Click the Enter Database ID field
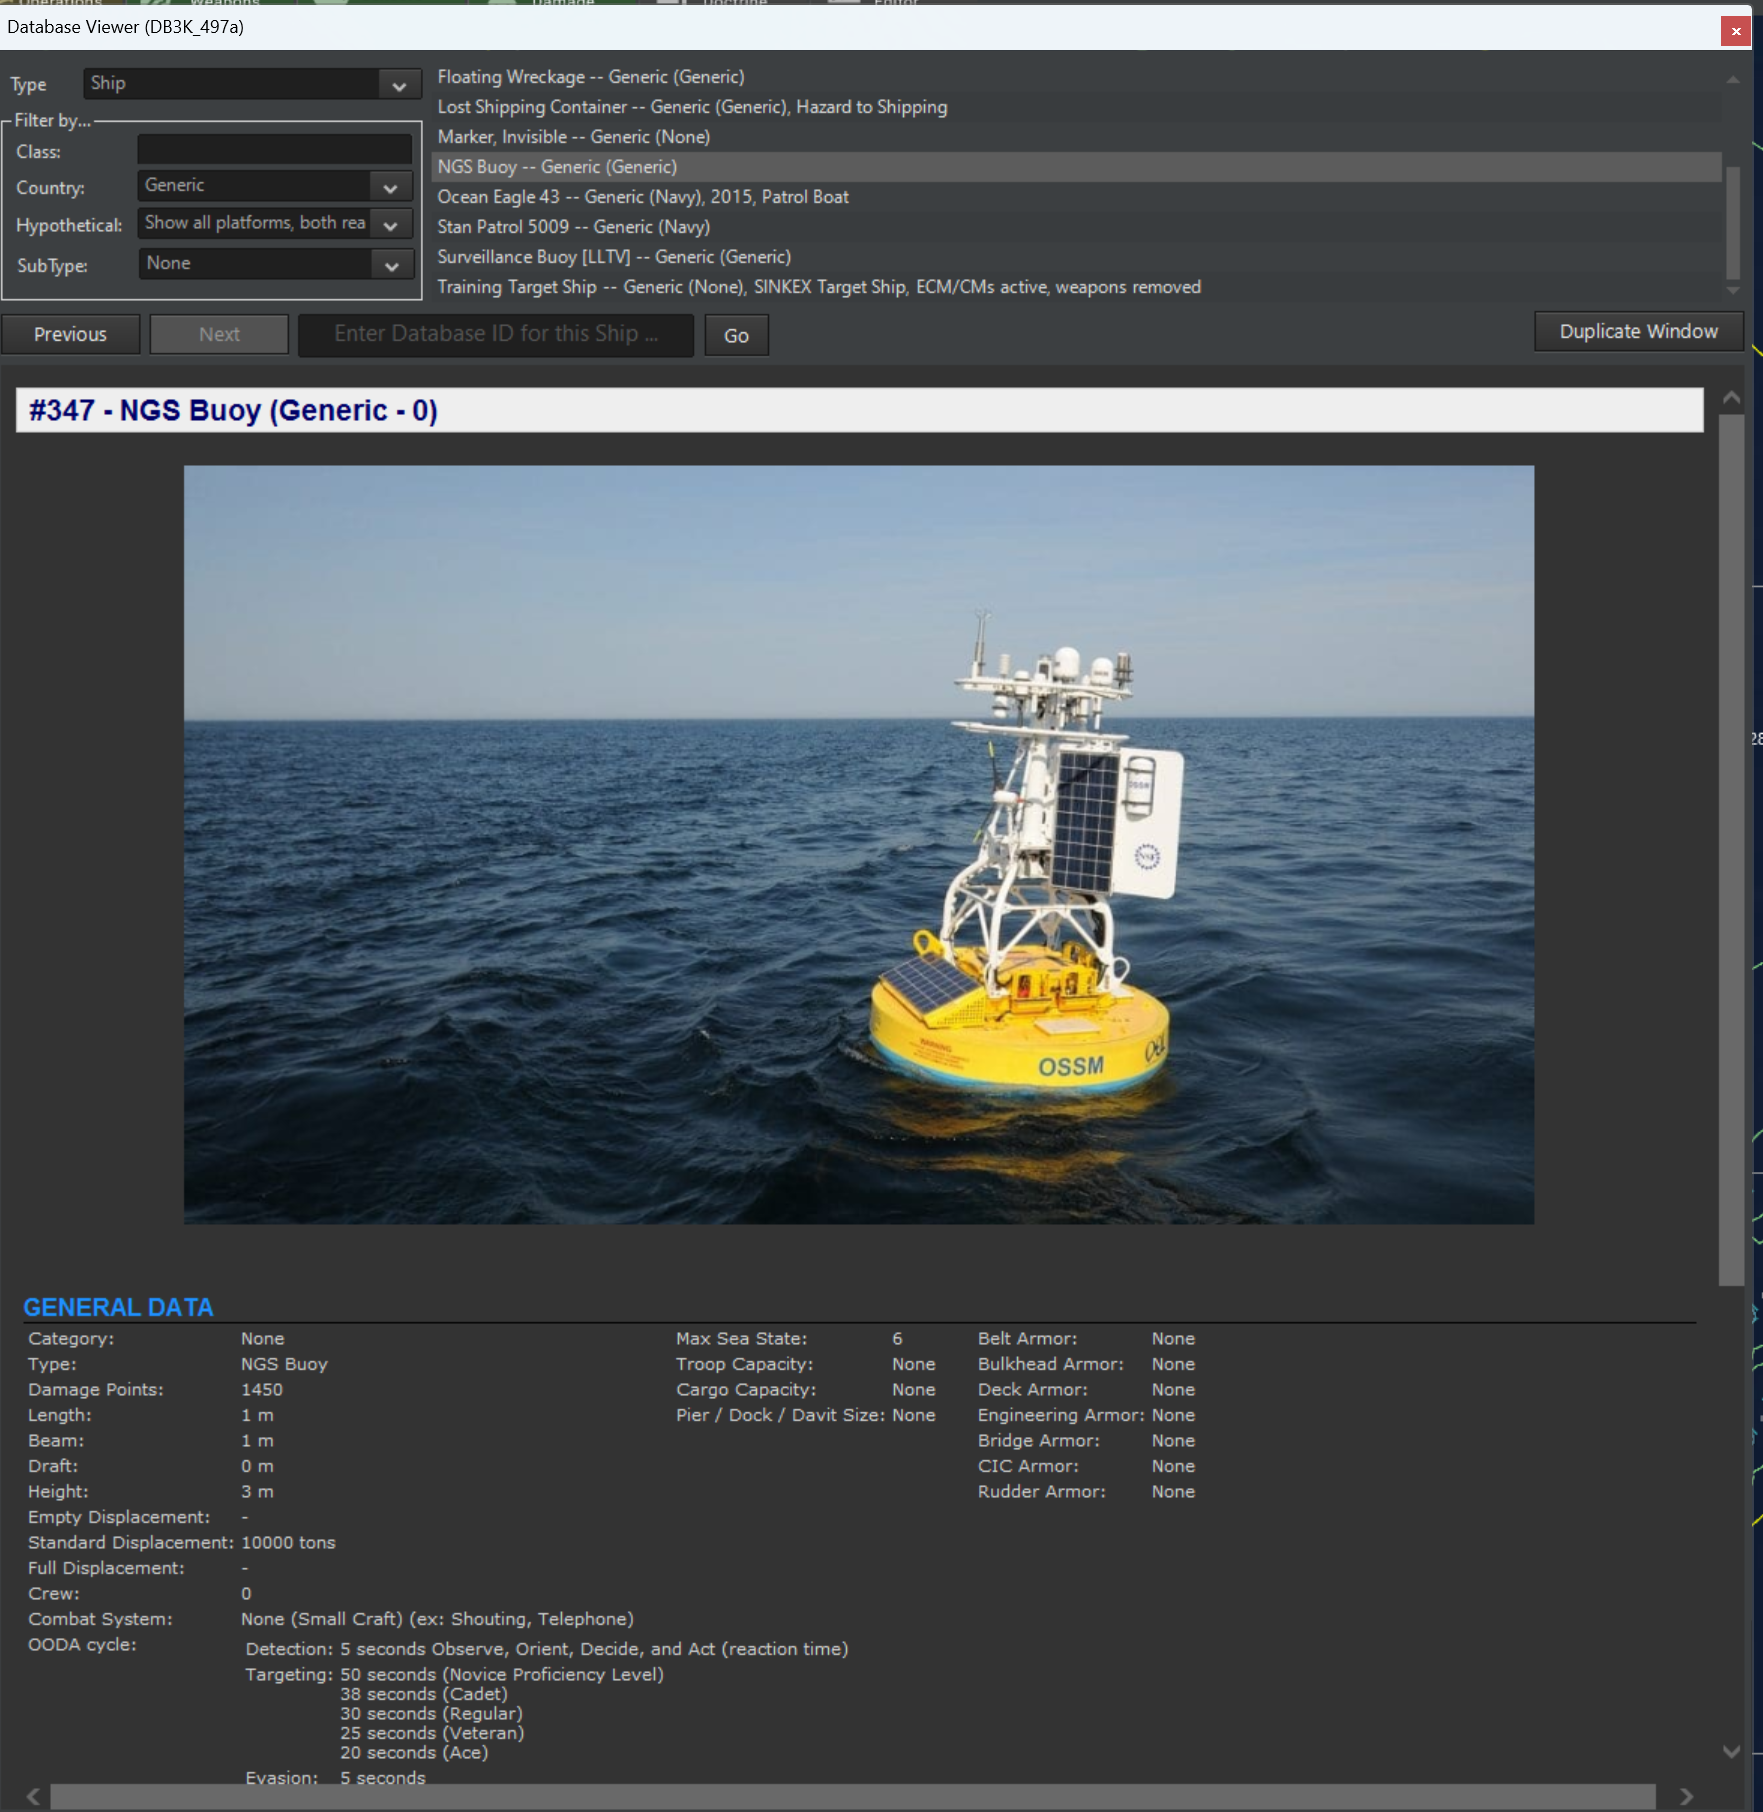This screenshot has height=1812, width=1763. [x=496, y=334]
